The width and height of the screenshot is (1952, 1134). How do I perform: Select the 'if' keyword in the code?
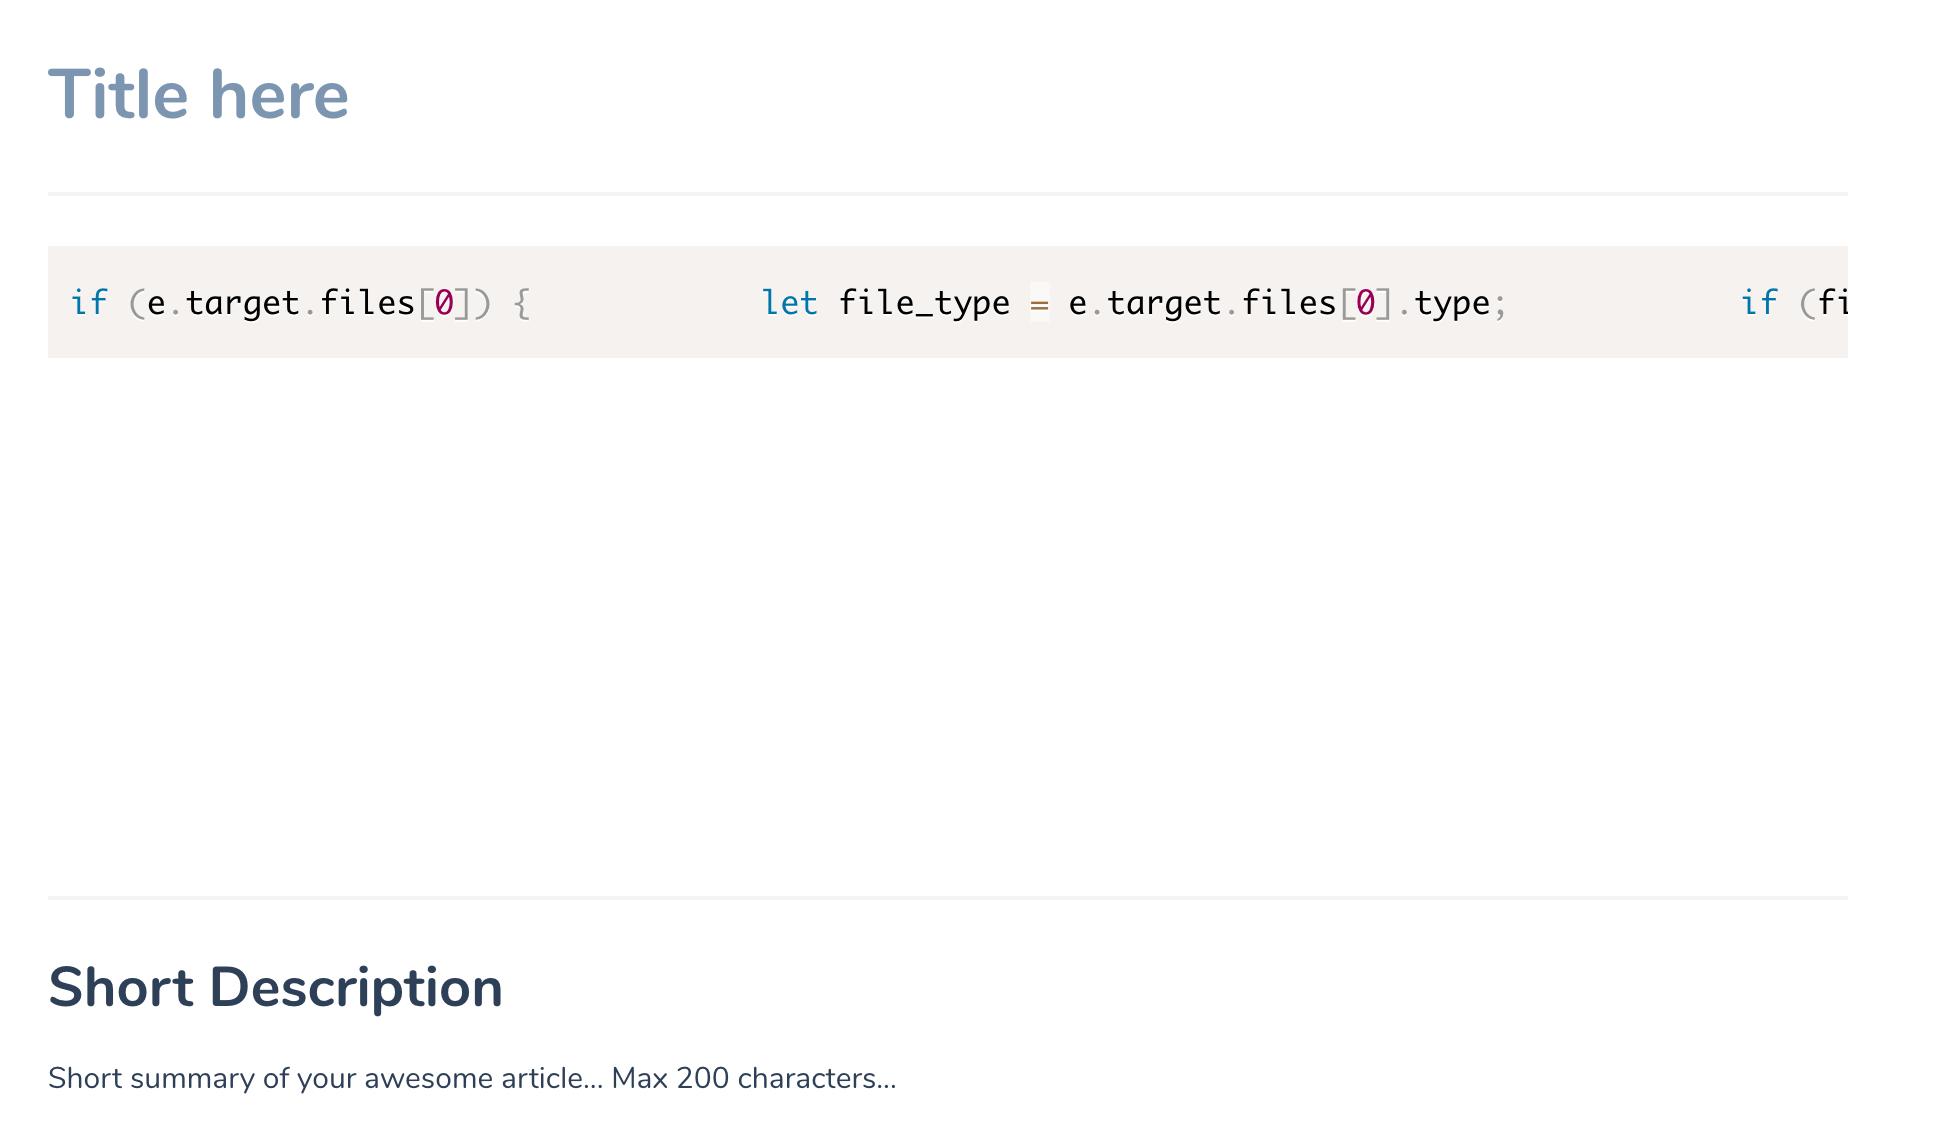coord(88,302)
